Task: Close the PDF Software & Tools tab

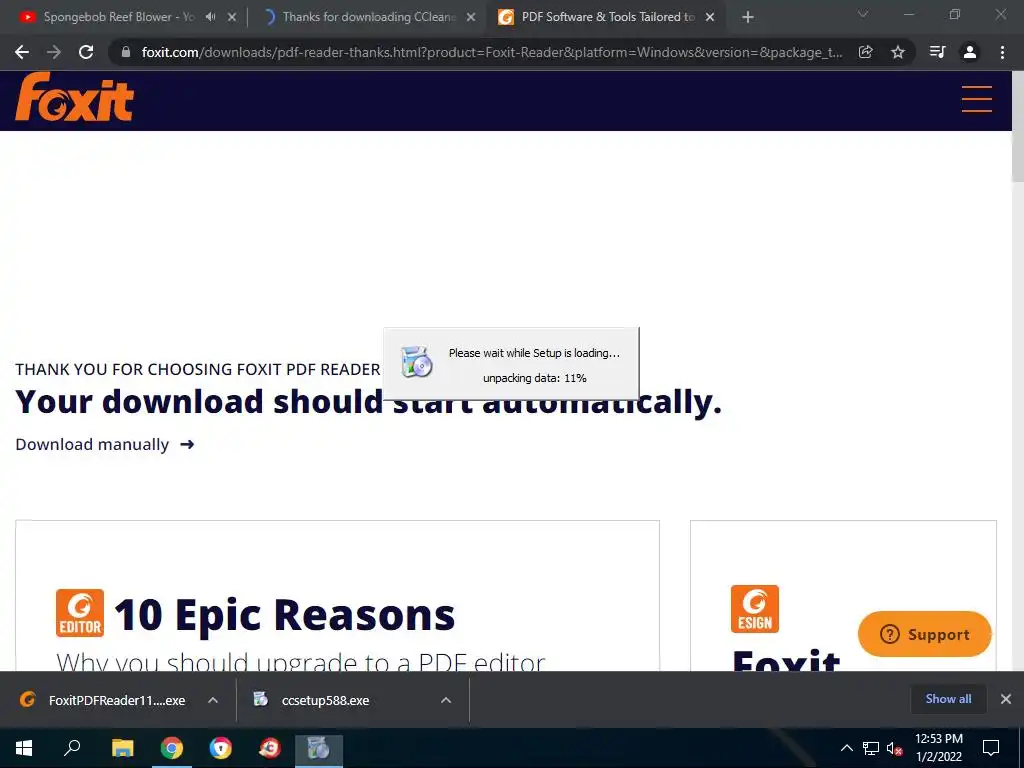Action: click(710, 17)
